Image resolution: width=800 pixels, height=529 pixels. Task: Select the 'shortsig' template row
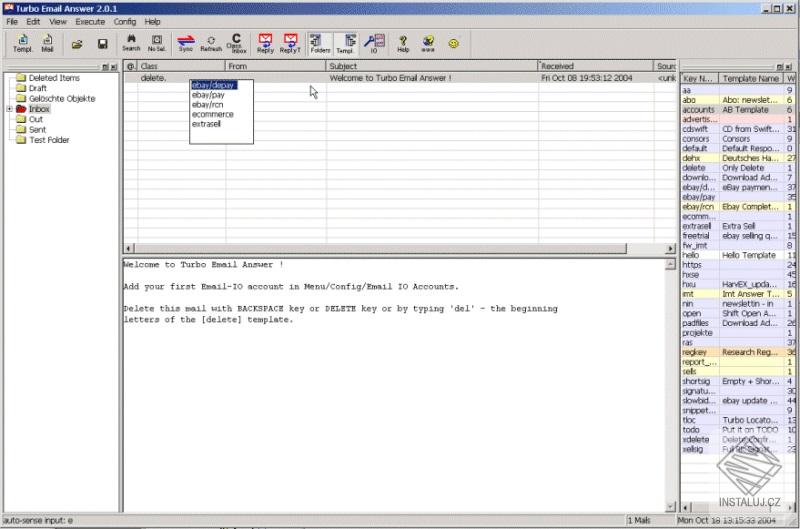tap(738, 381)
